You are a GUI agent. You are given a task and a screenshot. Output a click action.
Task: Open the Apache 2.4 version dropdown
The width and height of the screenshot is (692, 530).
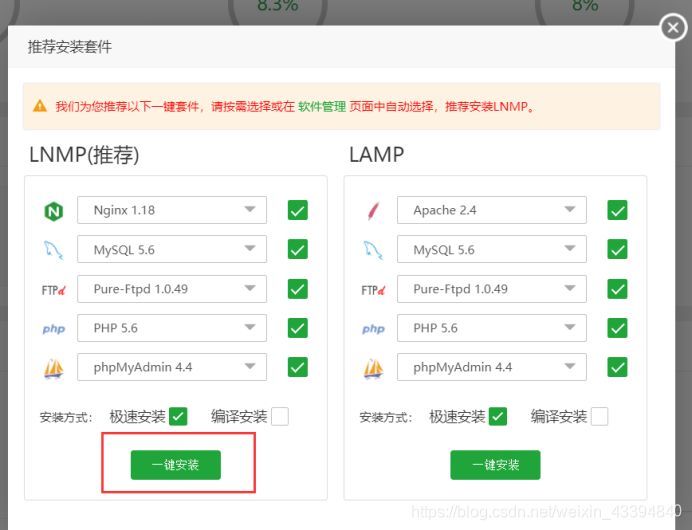pos(492,210)
